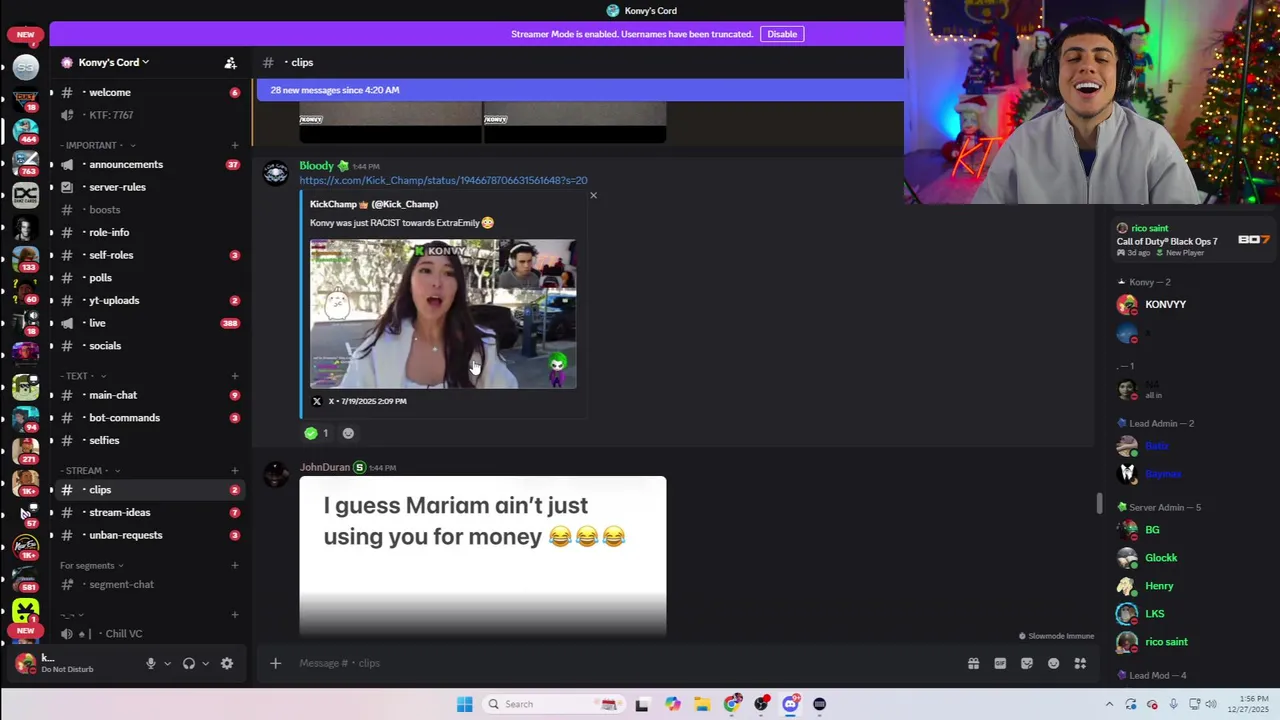Add a reaction to Bloody's message

pyautogui.click(x=348, y=433)
